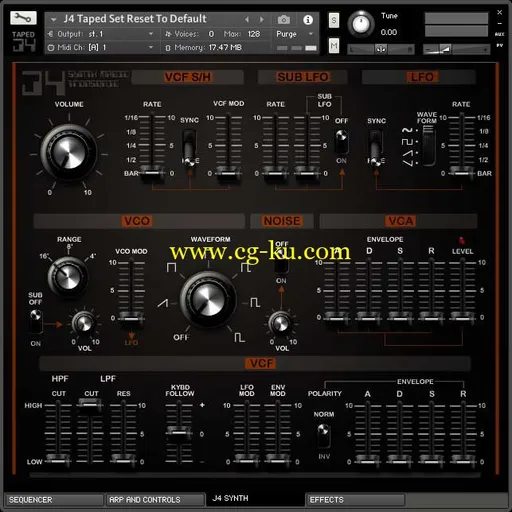Select the sine LFO waveform icon

[407, 130]
